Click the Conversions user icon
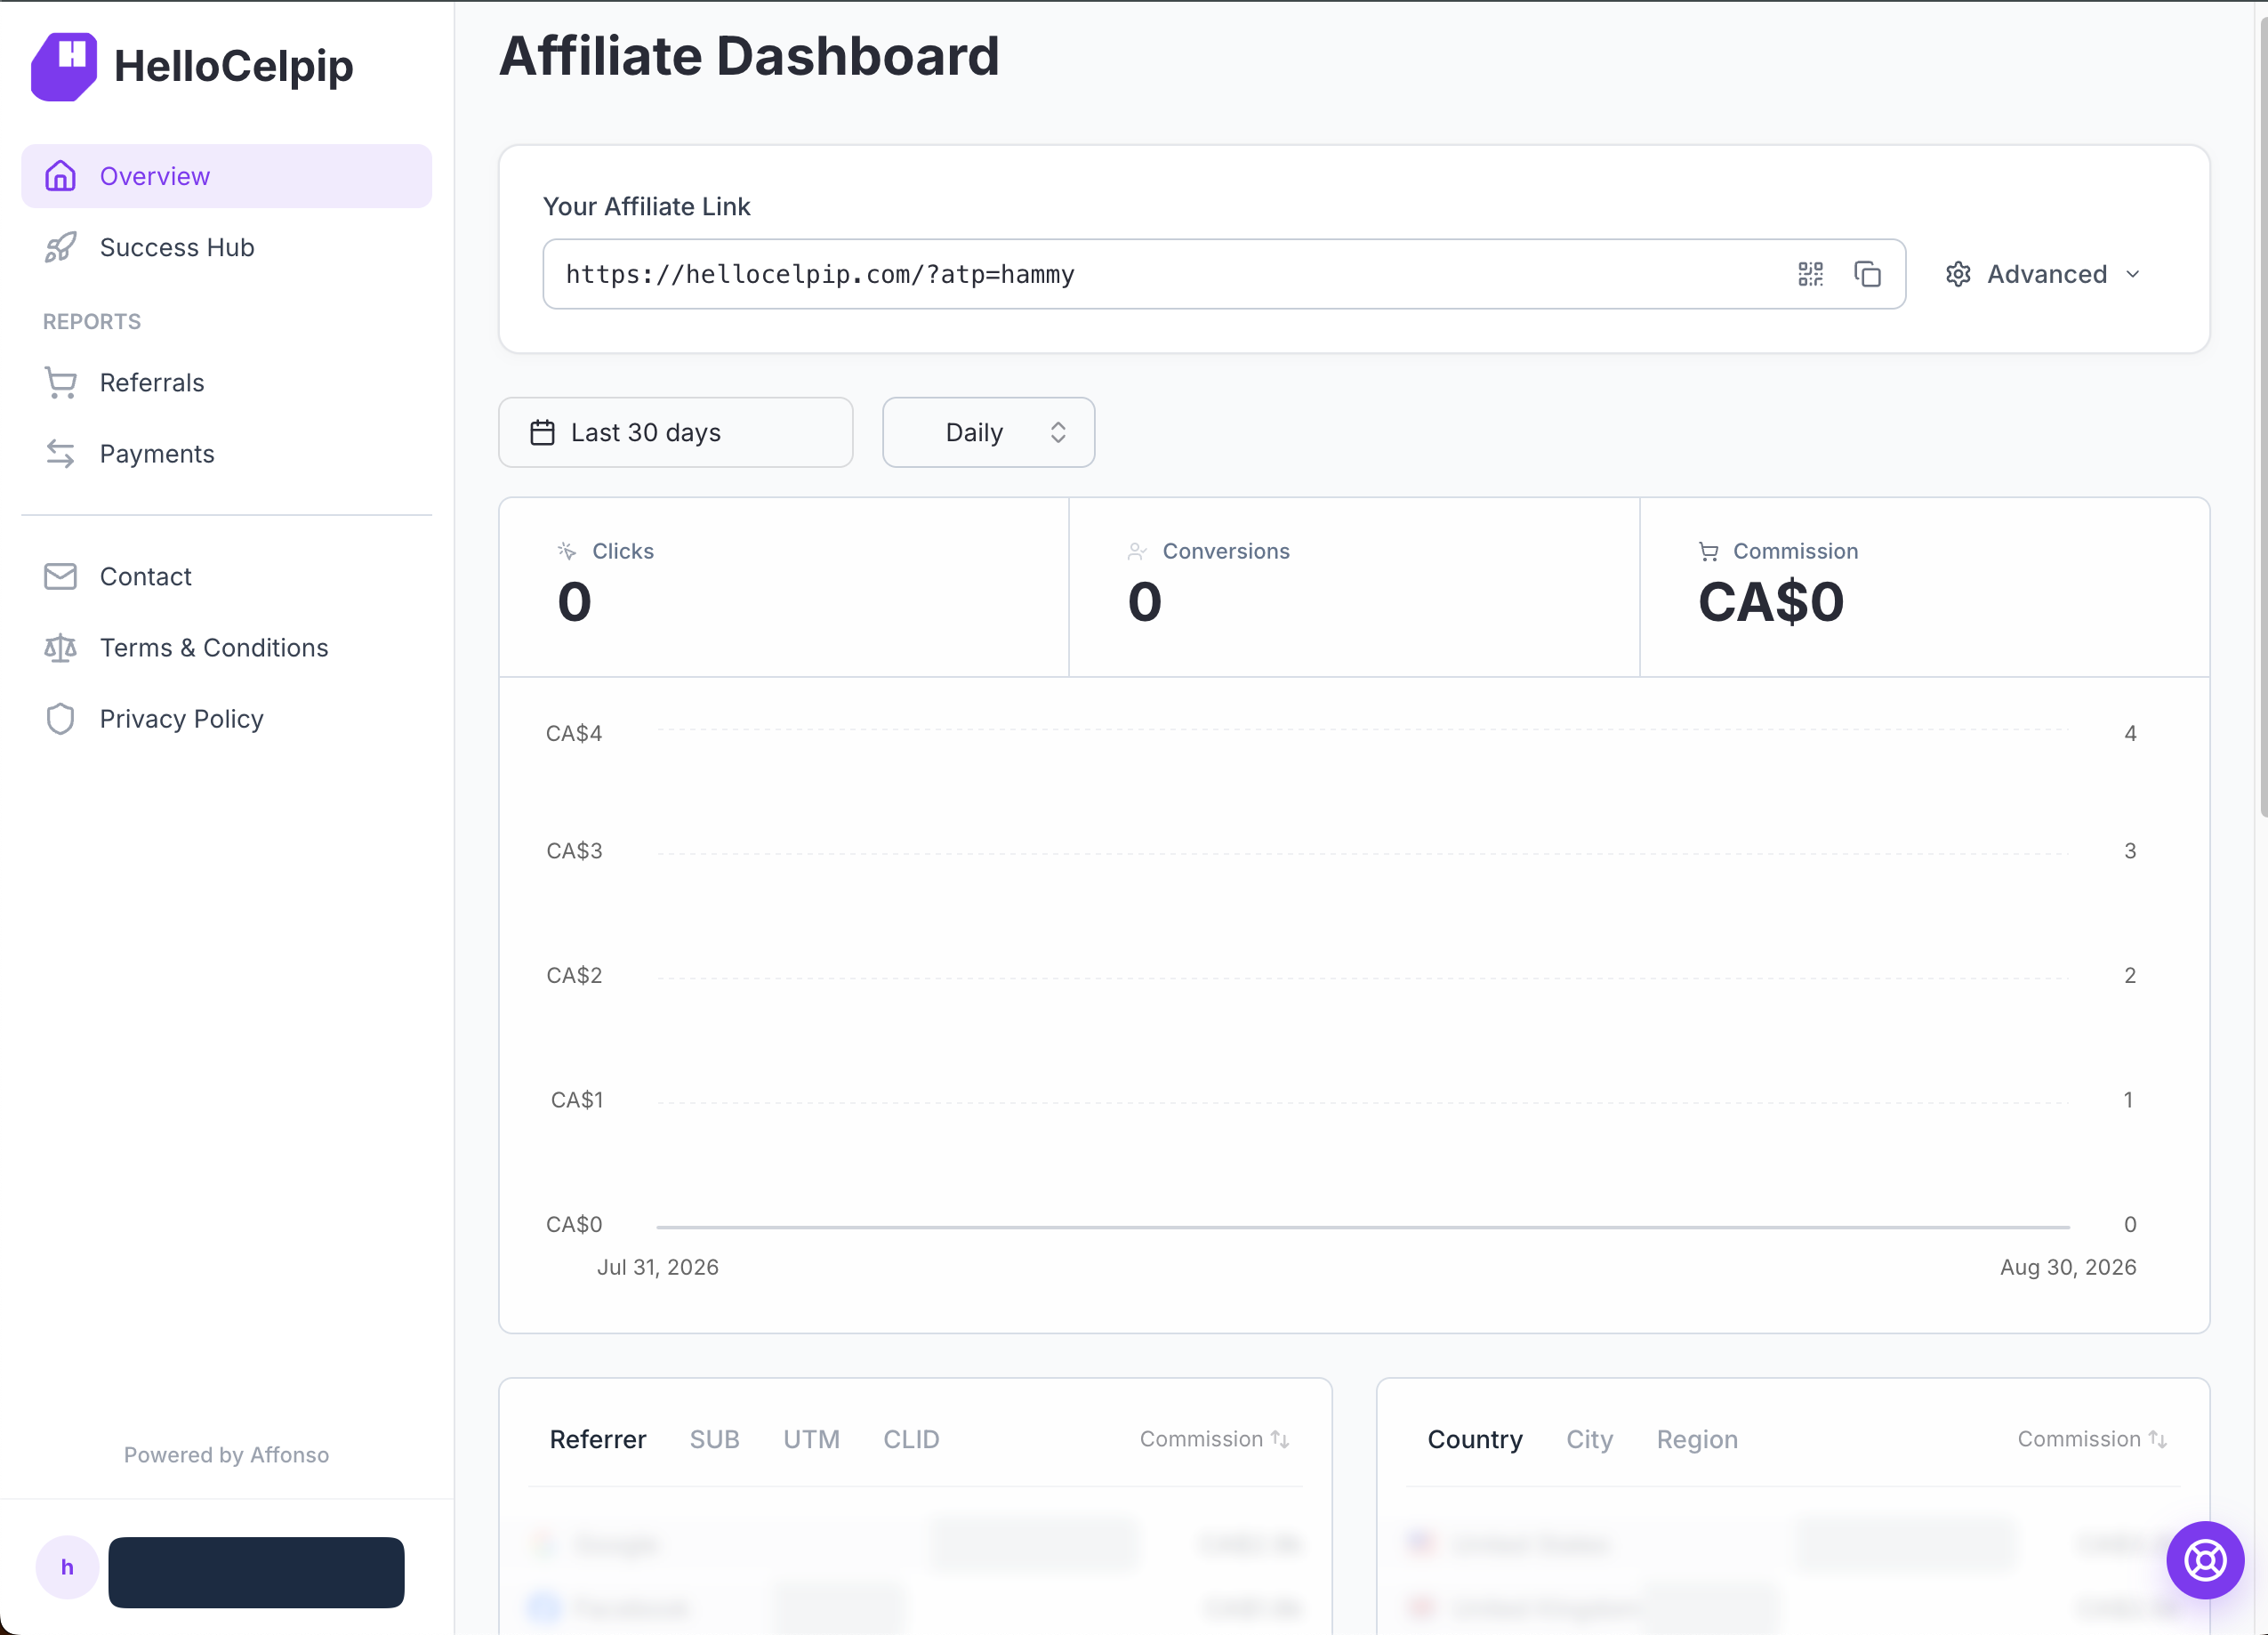The width and height of the screenshot is (2268, 1635). pos(1137,551)
